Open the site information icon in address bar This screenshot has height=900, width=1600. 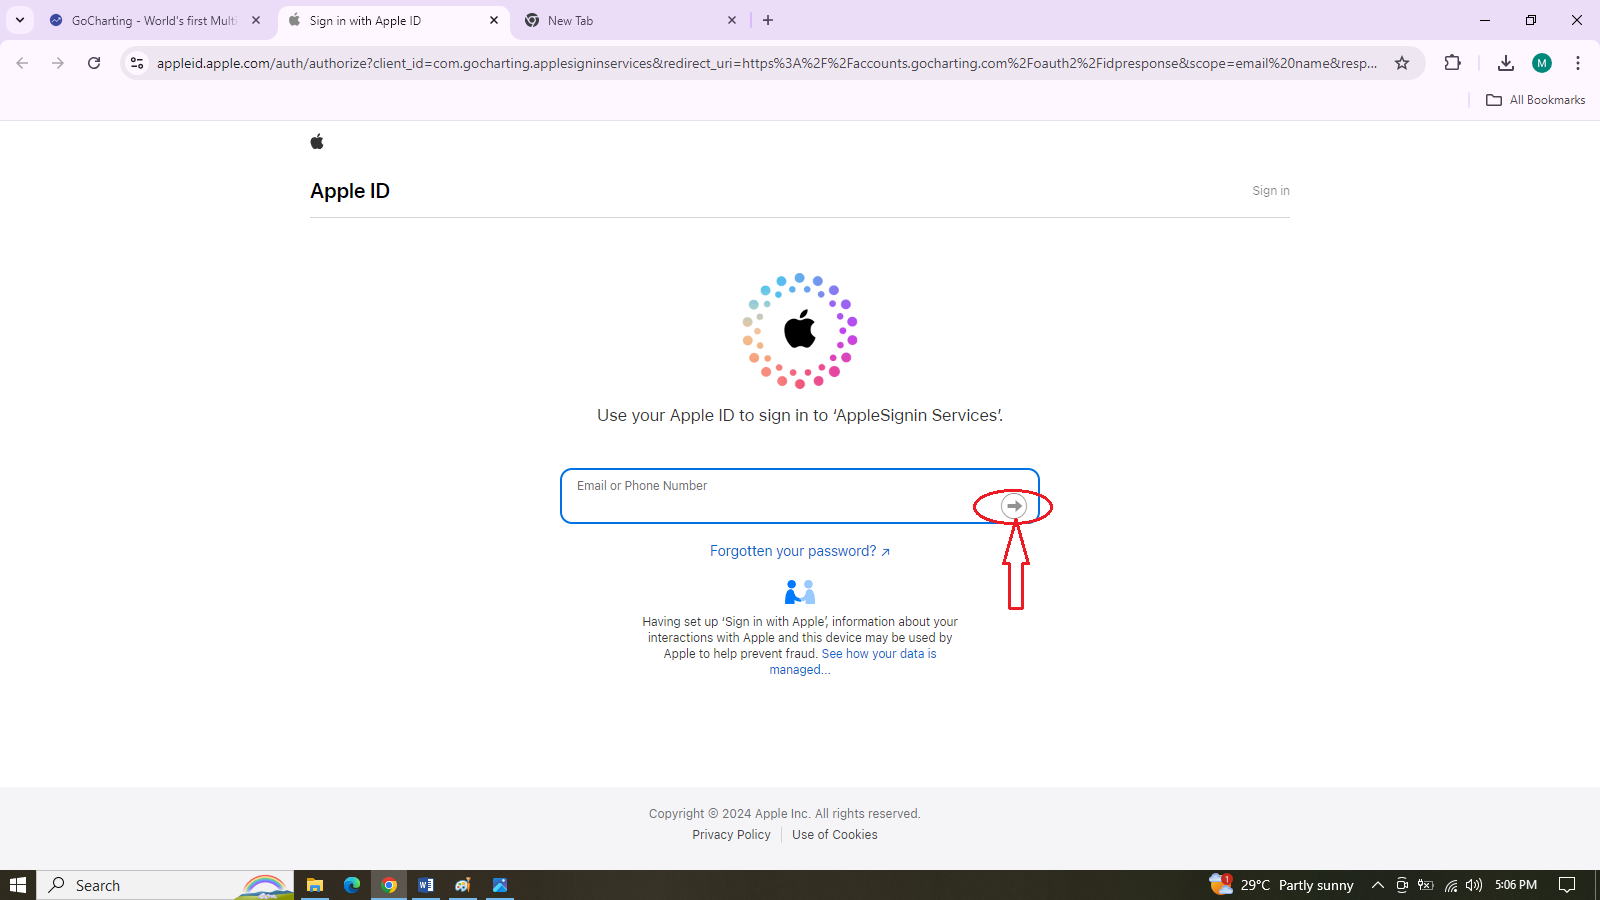[x=136, y=62]
